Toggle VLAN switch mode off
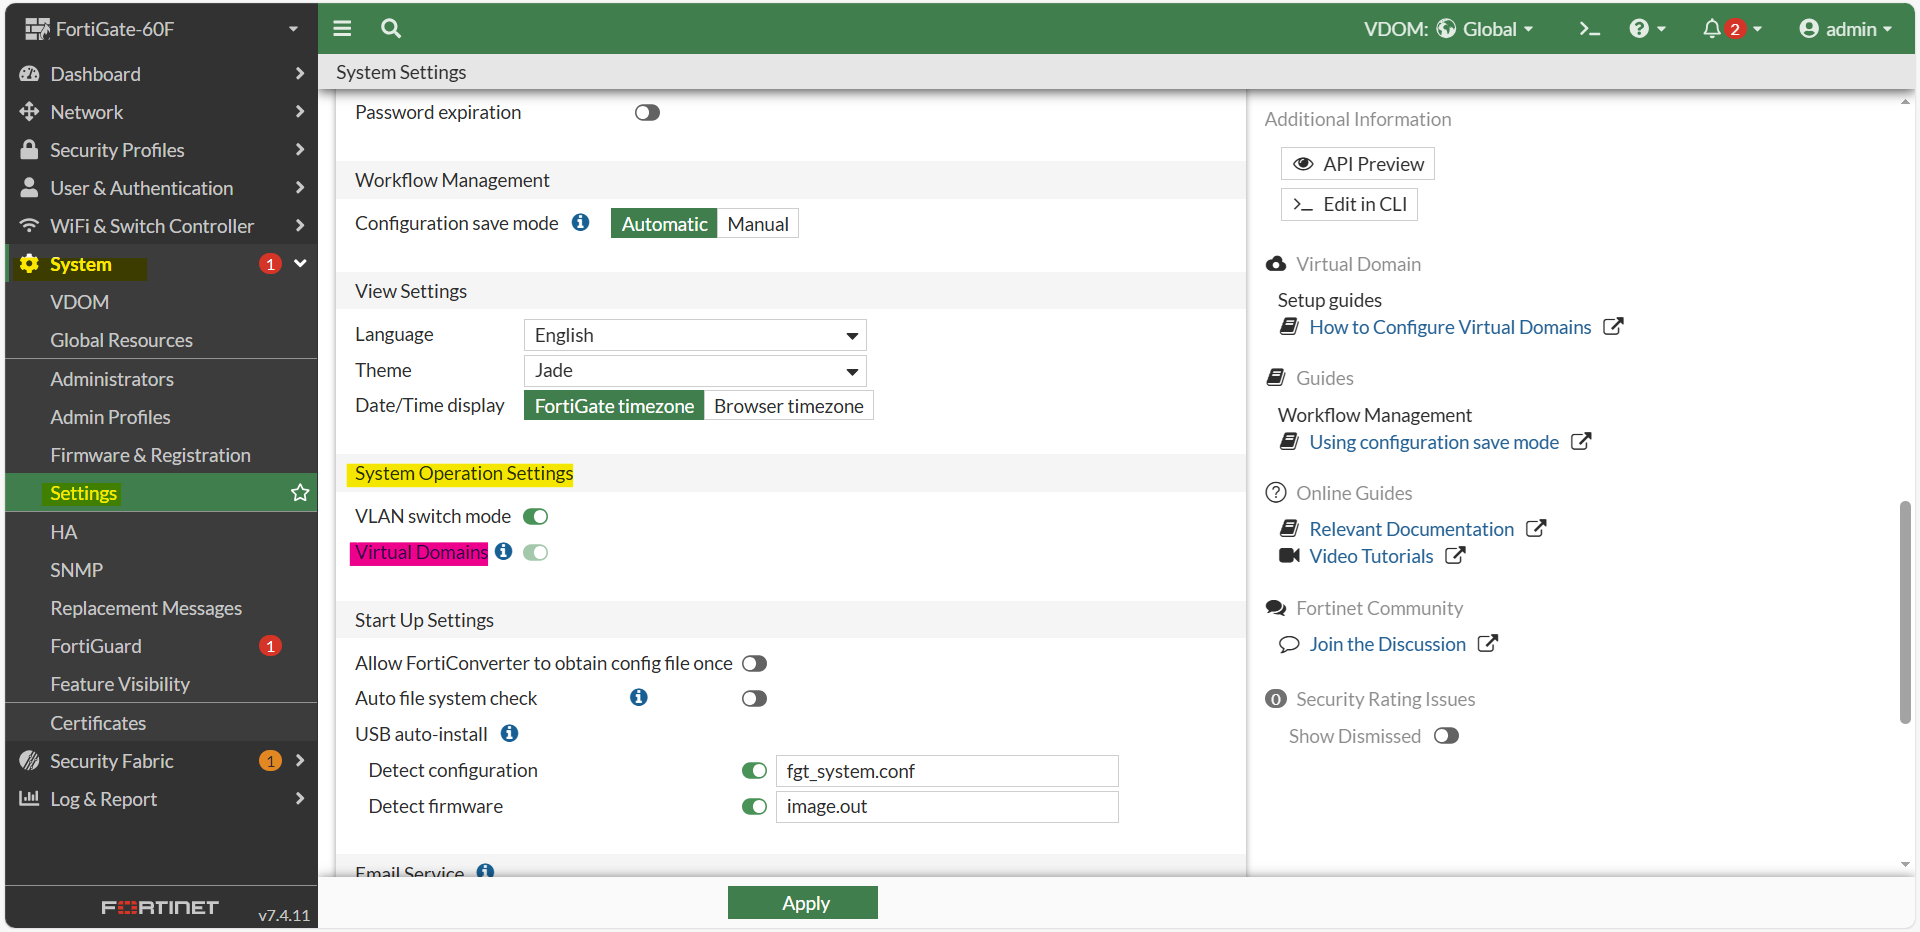The width and height of the screenshot is (1920, 932). (536, 516)
